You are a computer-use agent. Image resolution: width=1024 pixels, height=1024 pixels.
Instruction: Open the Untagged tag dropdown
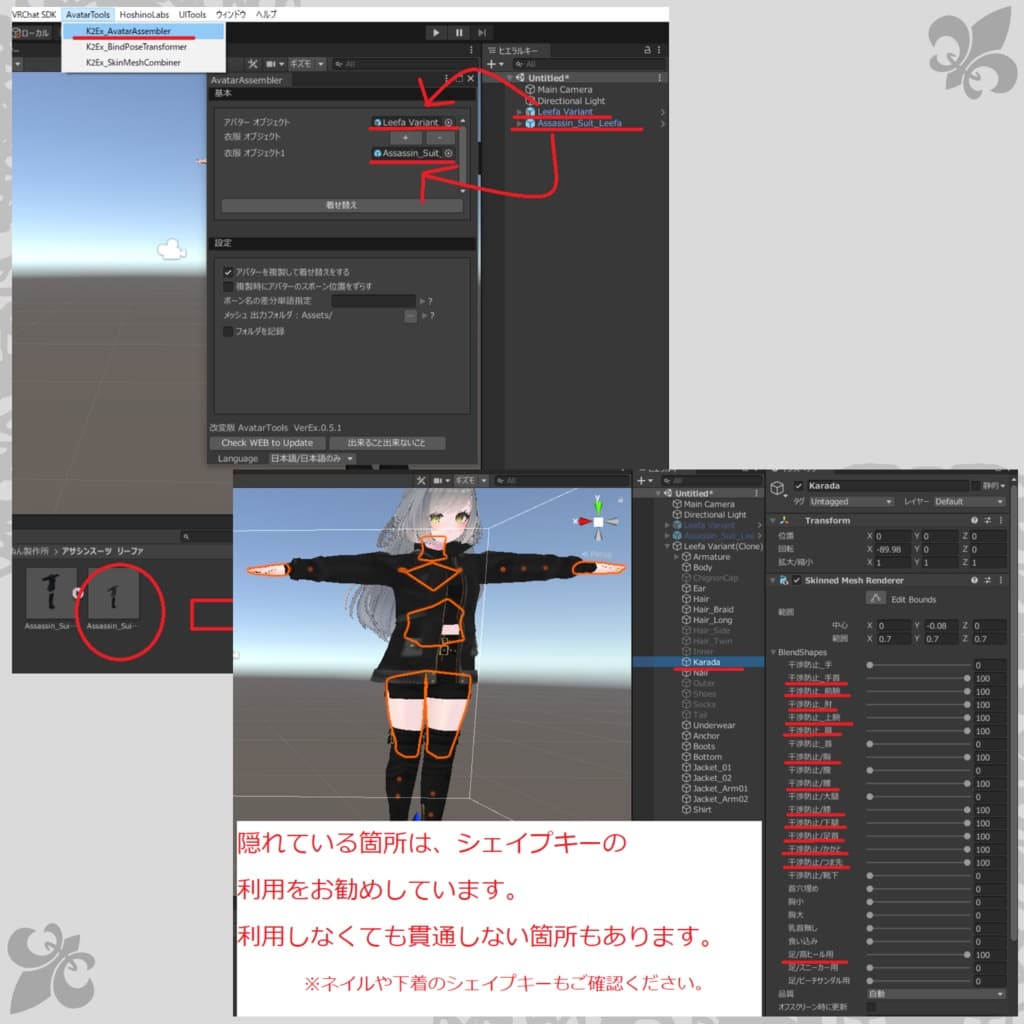[x=851, y=502]
